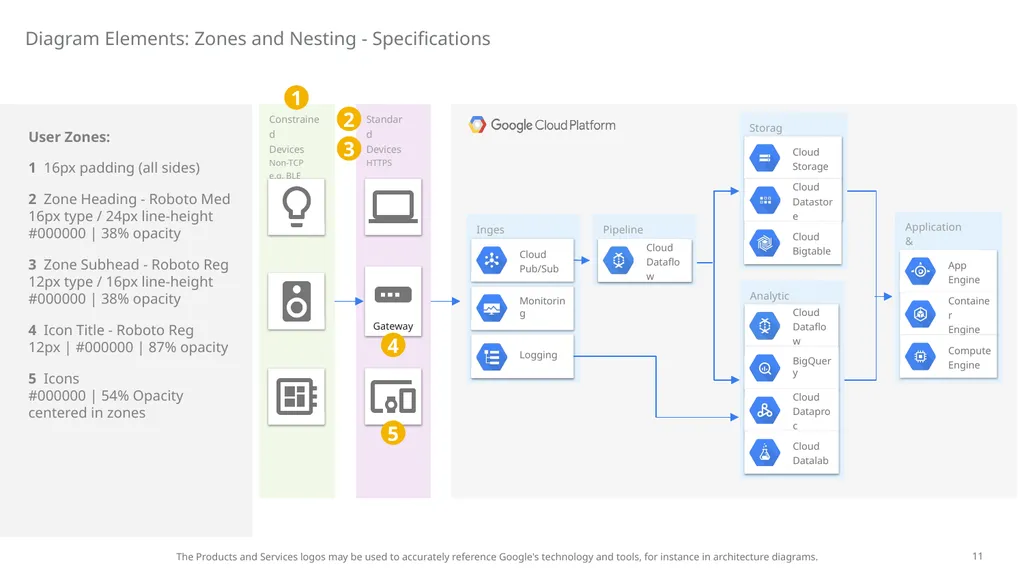
Task: Click the Cloud Dataproc hexagon icon
Action: click(765, 410)
